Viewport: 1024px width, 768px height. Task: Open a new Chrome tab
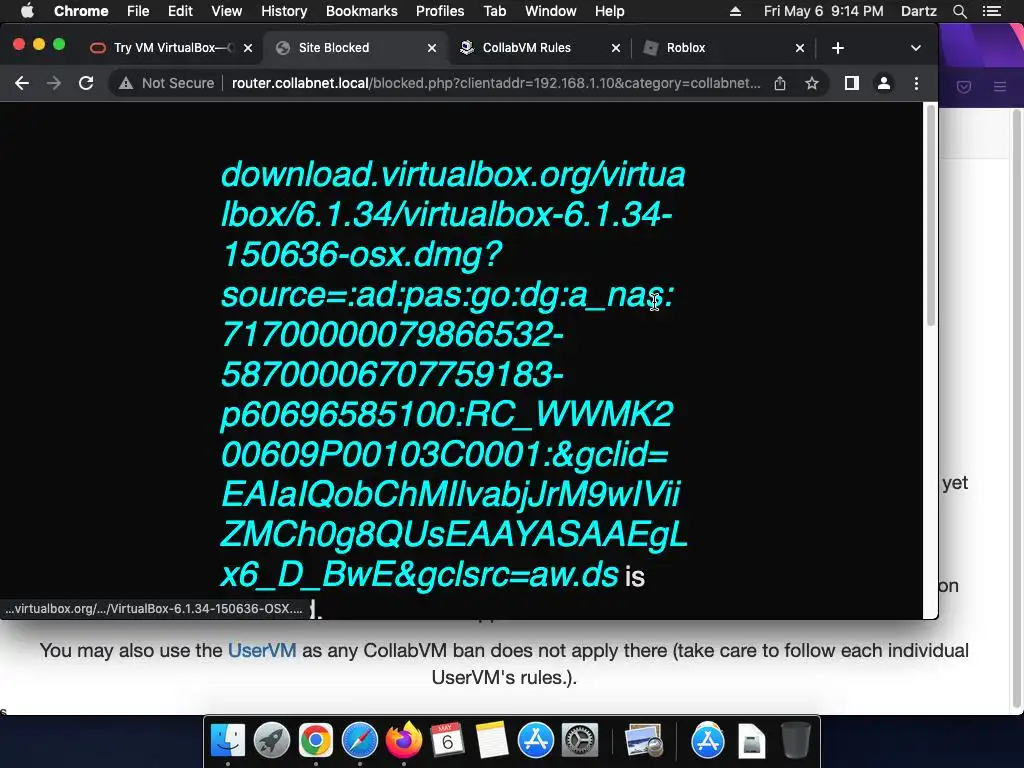[x=838, y=48]
